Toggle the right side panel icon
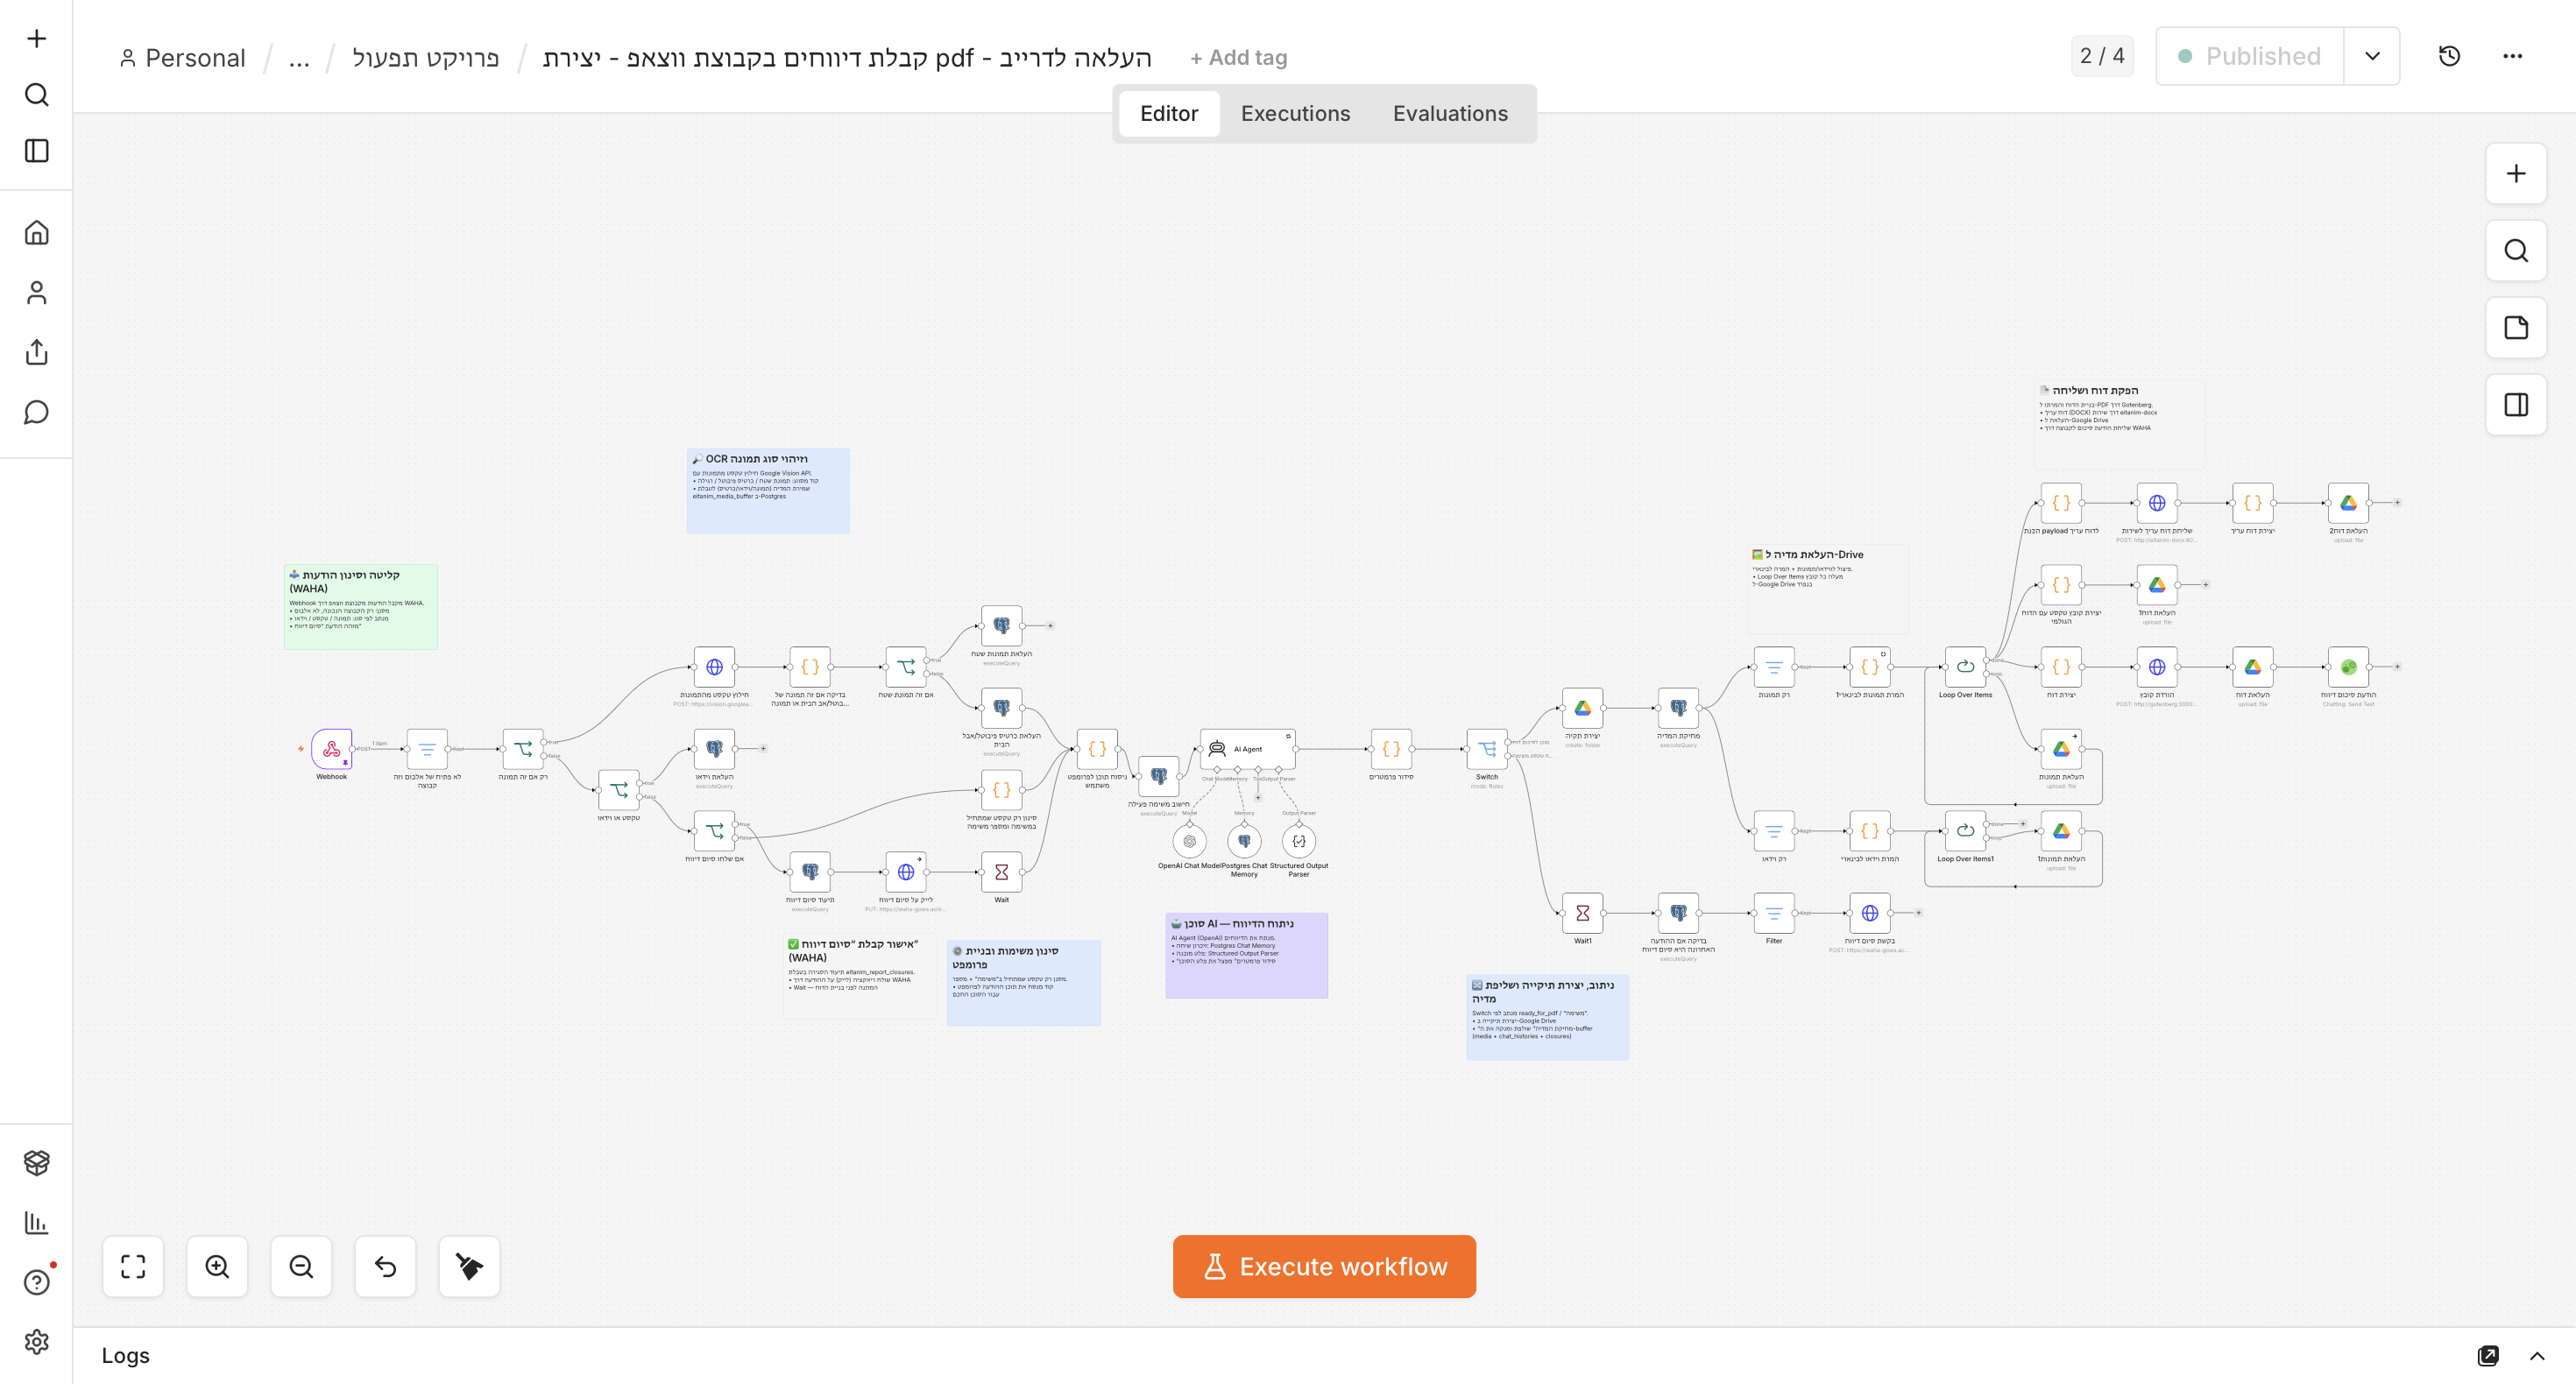Screen dimensions: 2576x1384 (x=2516, y=404)
